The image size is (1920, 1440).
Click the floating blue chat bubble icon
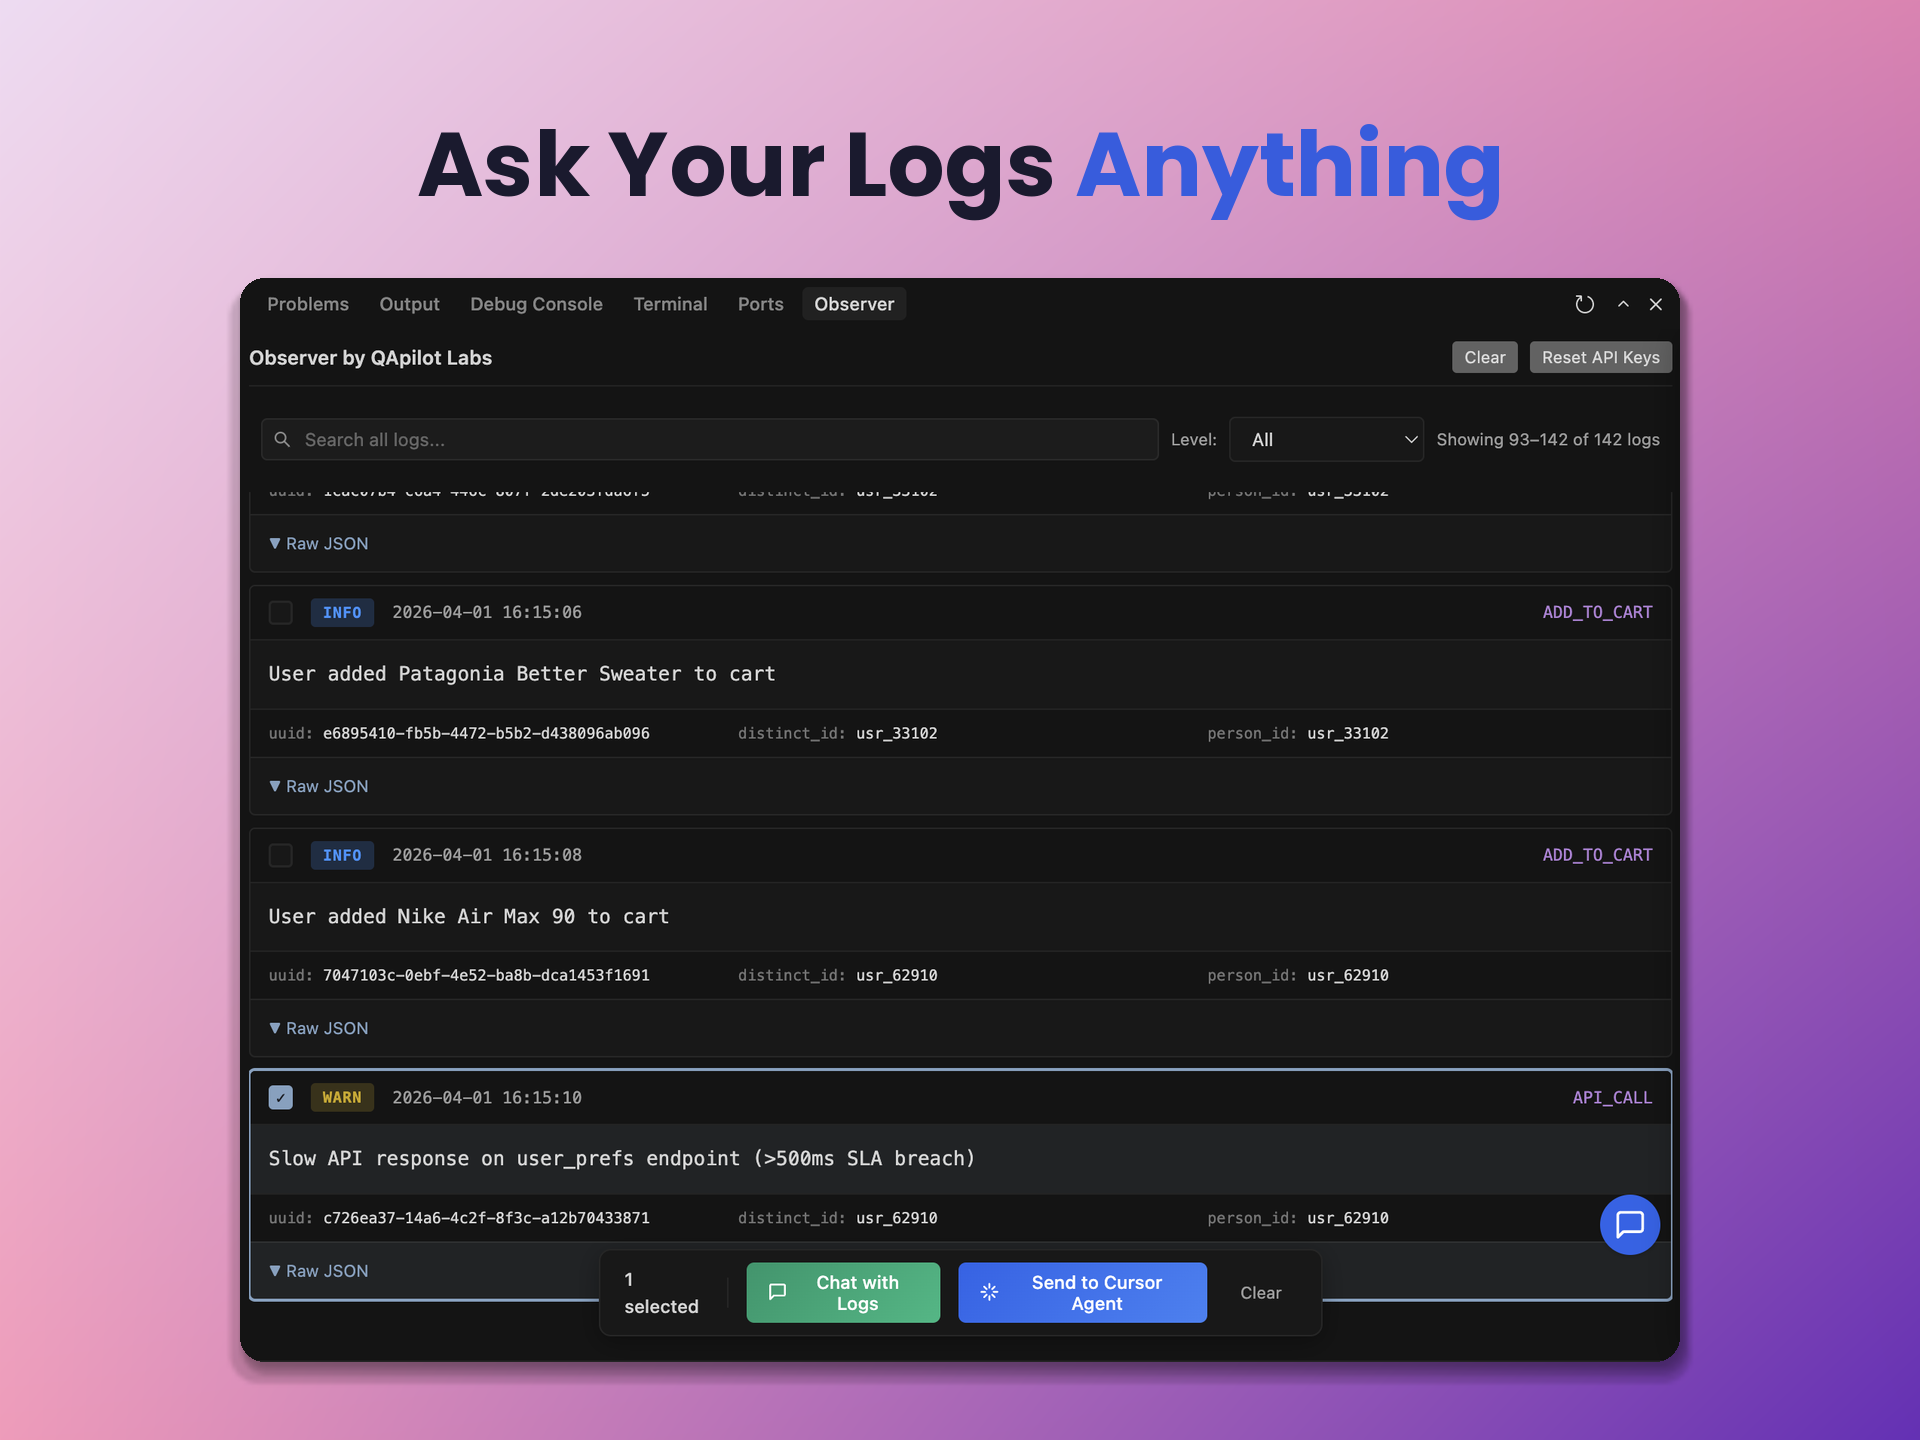1629,1224
